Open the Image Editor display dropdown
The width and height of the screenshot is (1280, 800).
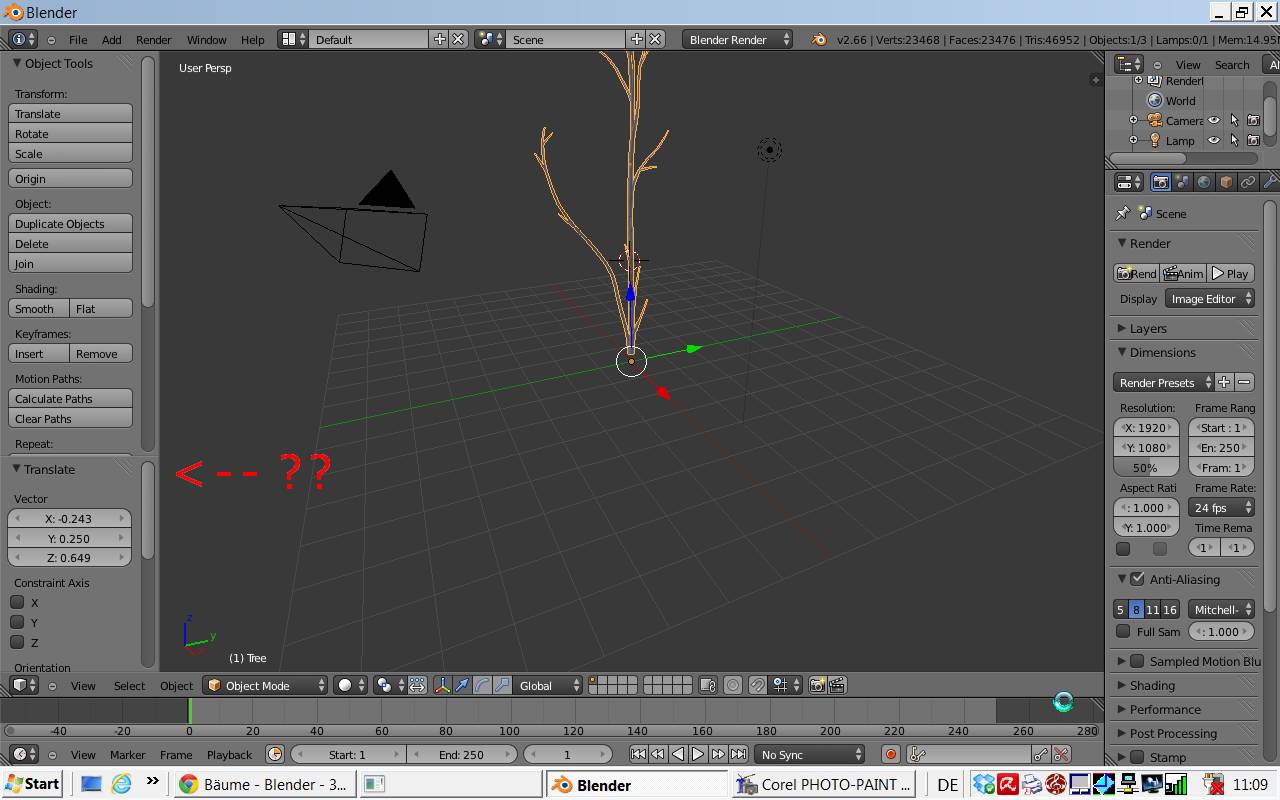coord(1210,298)
